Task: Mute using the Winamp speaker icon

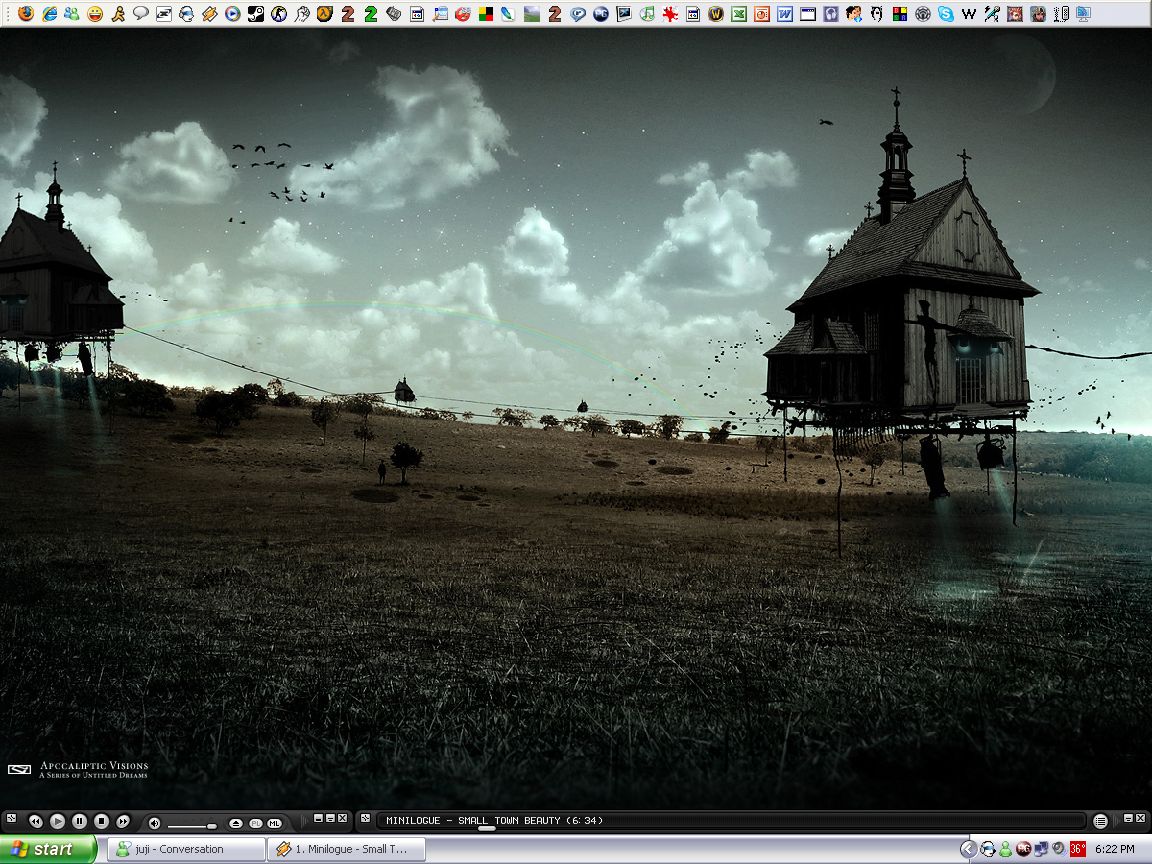Action: click(x=154, y=823)
